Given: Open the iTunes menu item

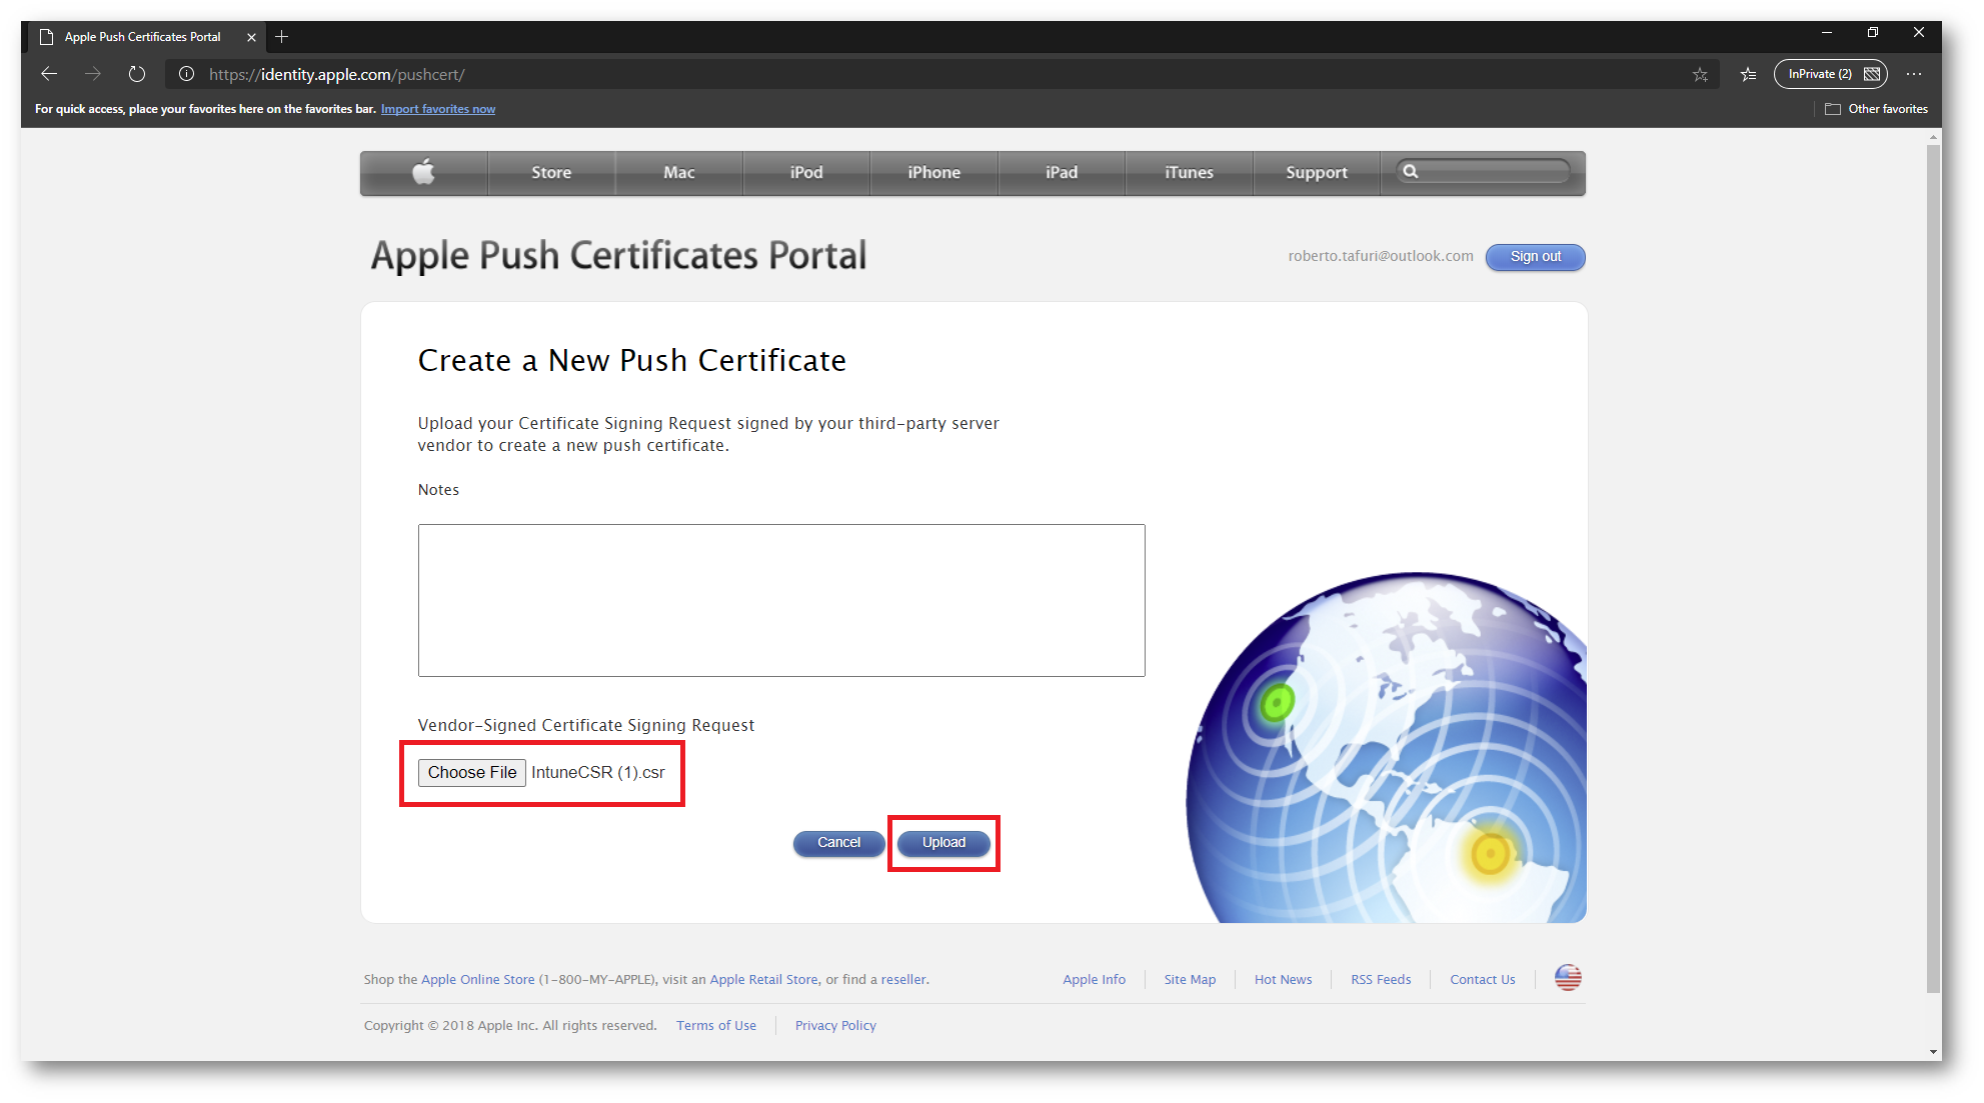Looking at the screenshot, I should click(1189, 172).
